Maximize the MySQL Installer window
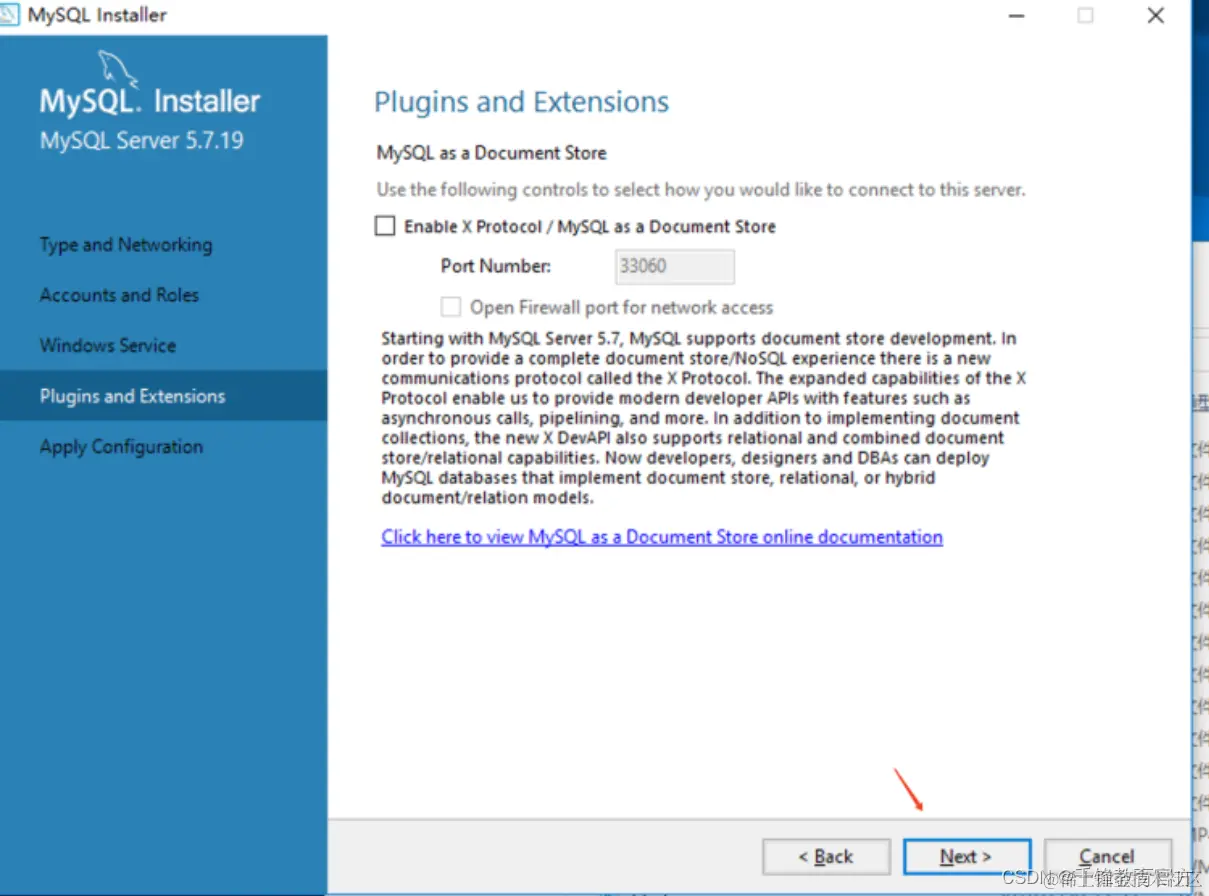Viewport: 1209px width, 896px height. (x=1085, y=15)
